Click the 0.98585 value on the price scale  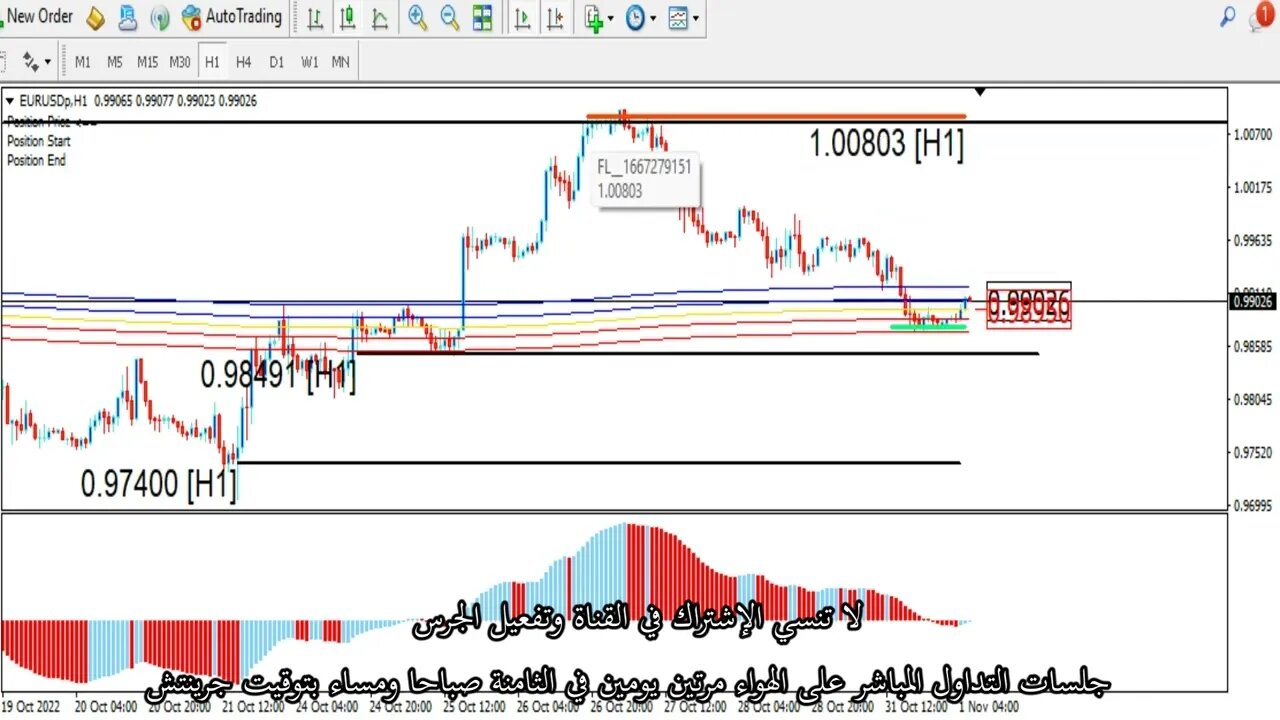click(1252, 346)
